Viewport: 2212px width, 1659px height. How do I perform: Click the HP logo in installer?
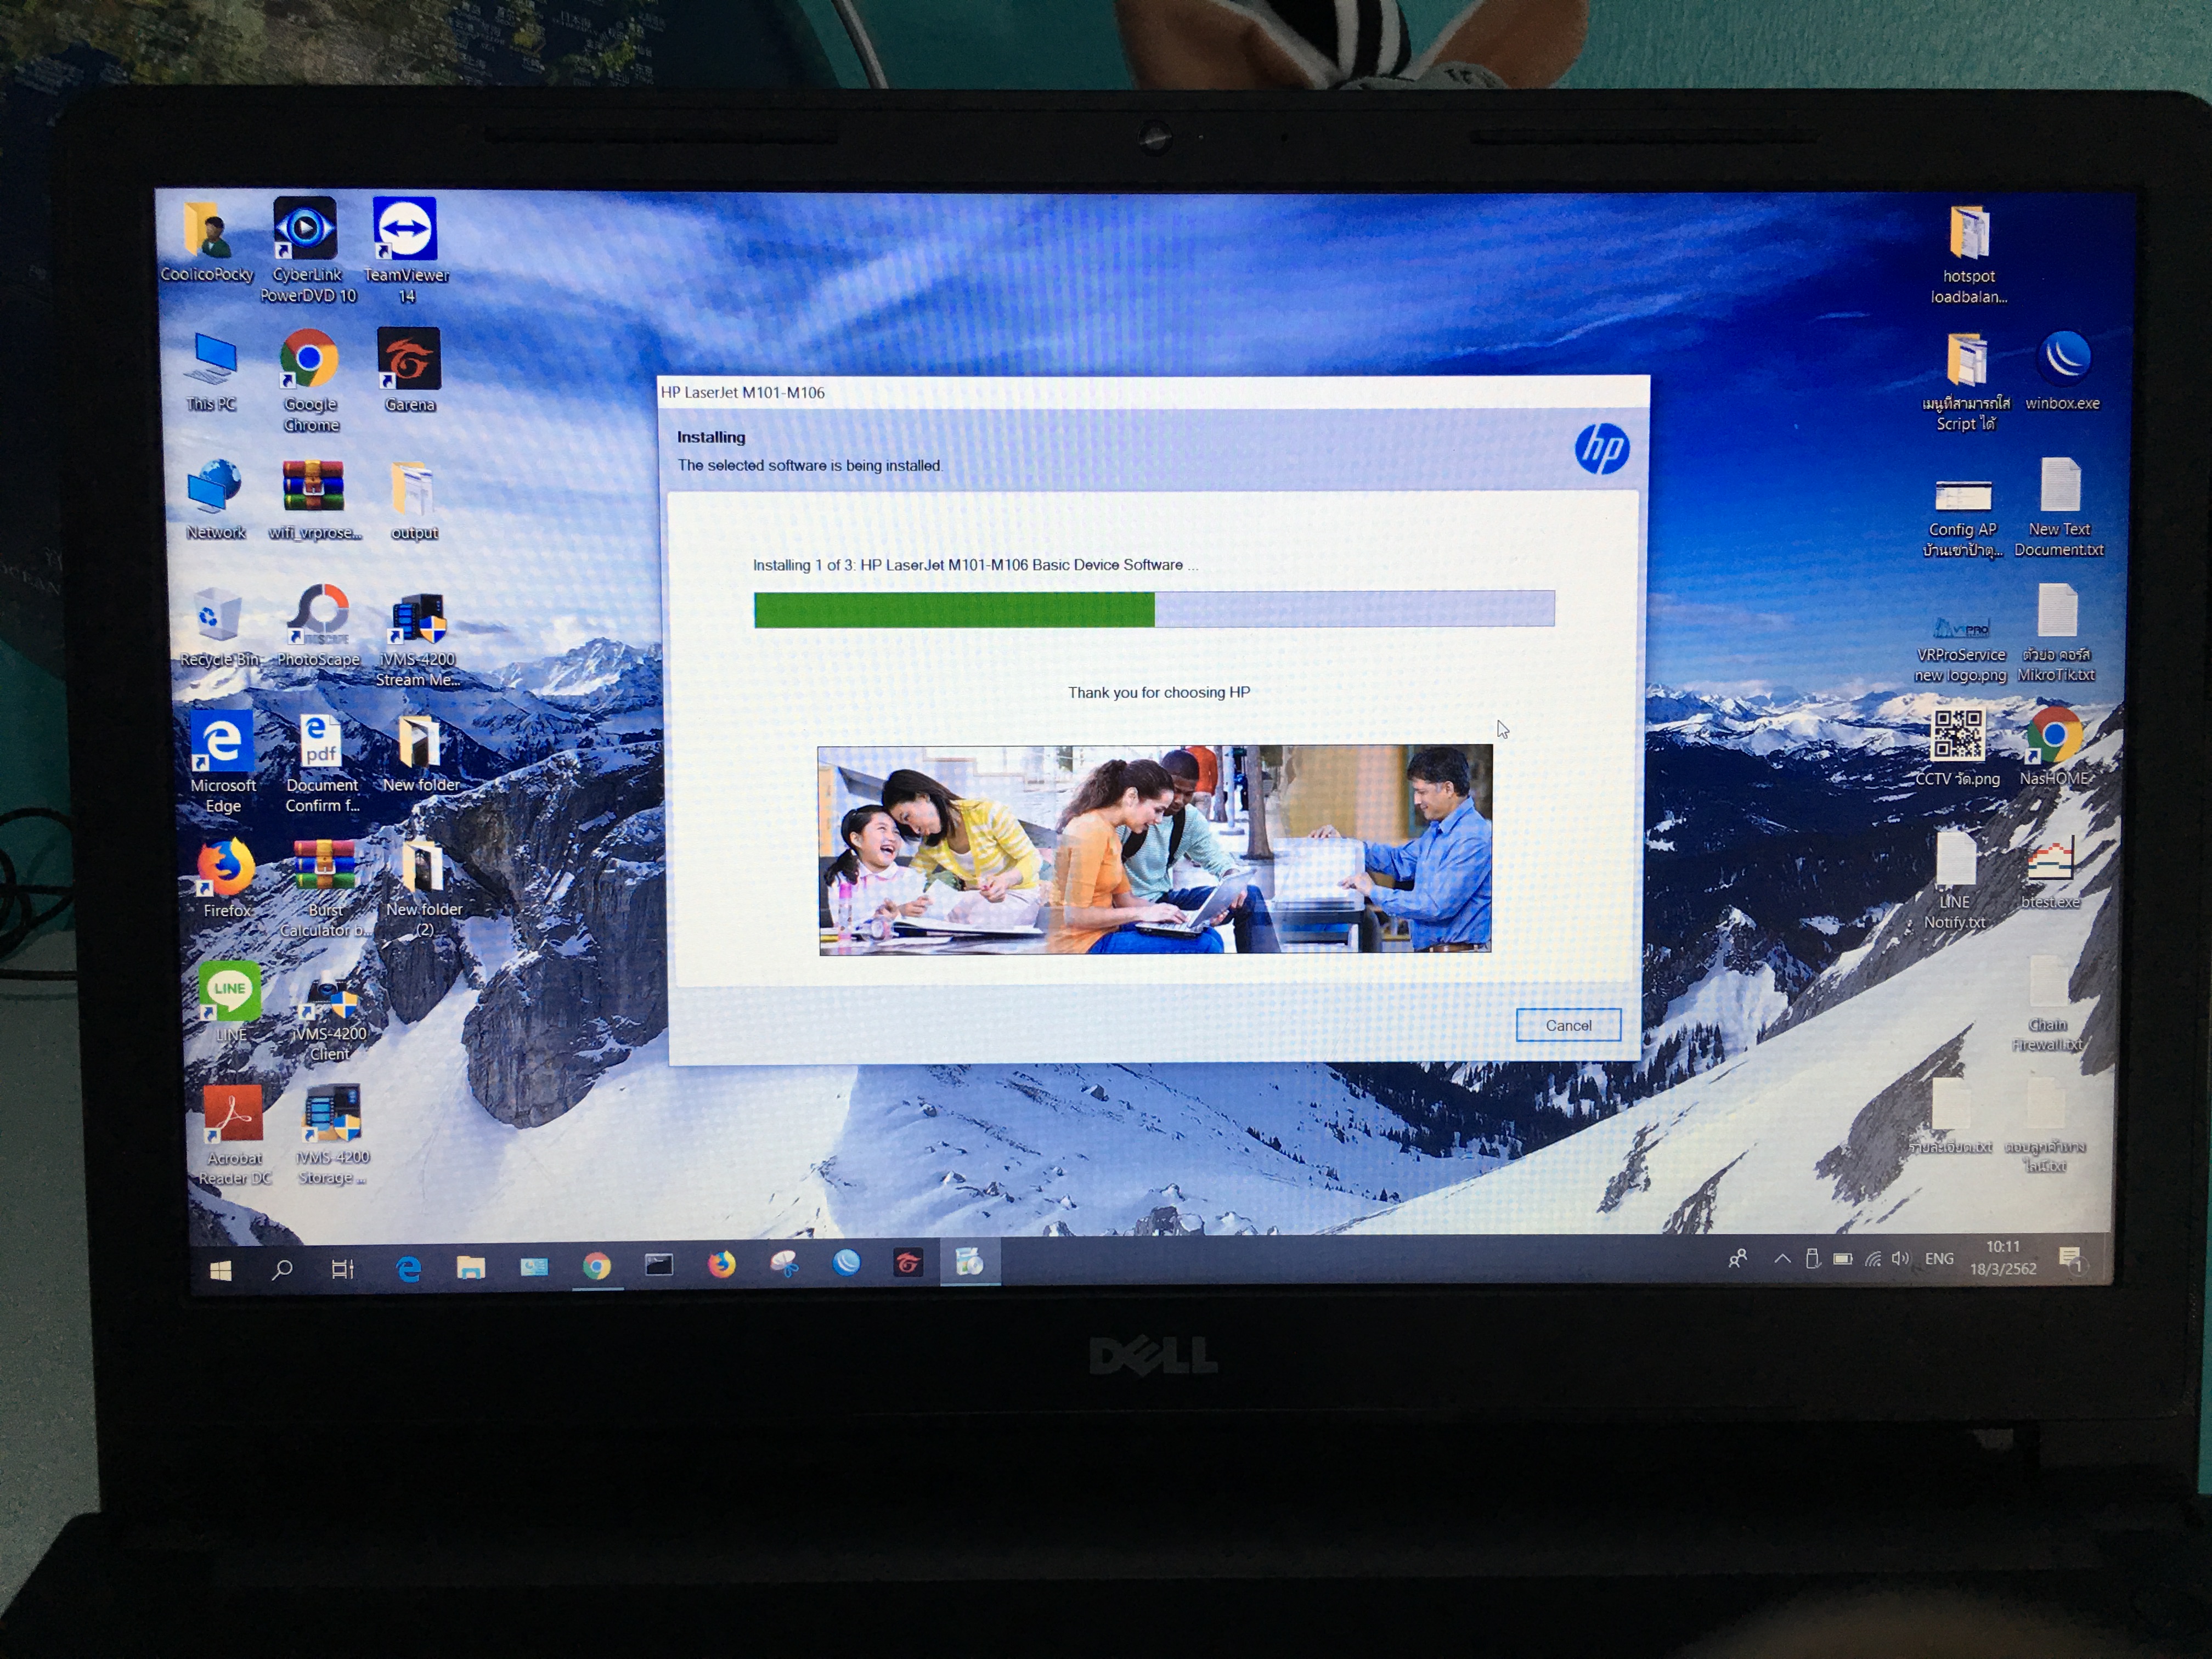tap(1601, 448)
